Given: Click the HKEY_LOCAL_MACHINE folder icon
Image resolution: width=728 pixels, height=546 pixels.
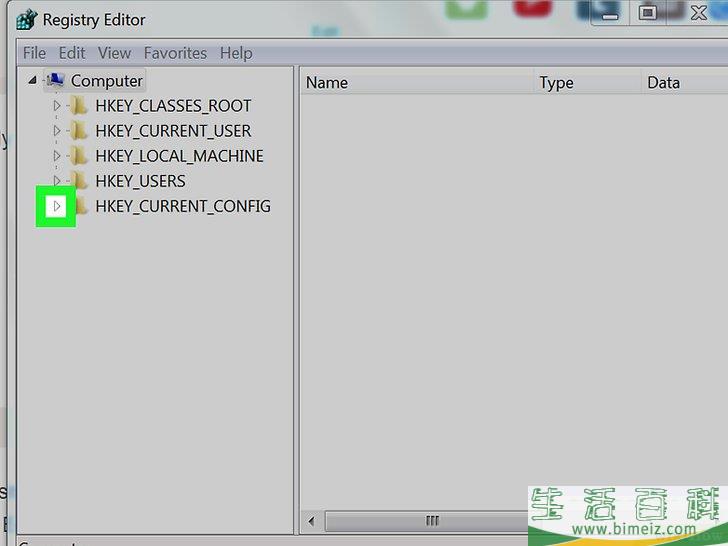Looking at the screenshot, I should [x=79, y=156].
